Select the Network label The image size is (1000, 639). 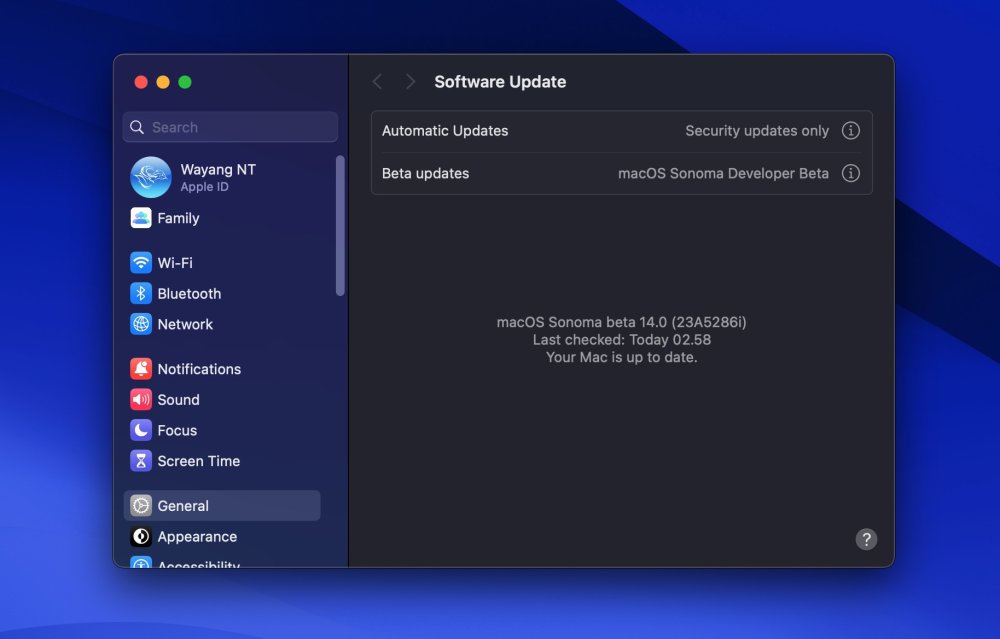click(185, 324)
